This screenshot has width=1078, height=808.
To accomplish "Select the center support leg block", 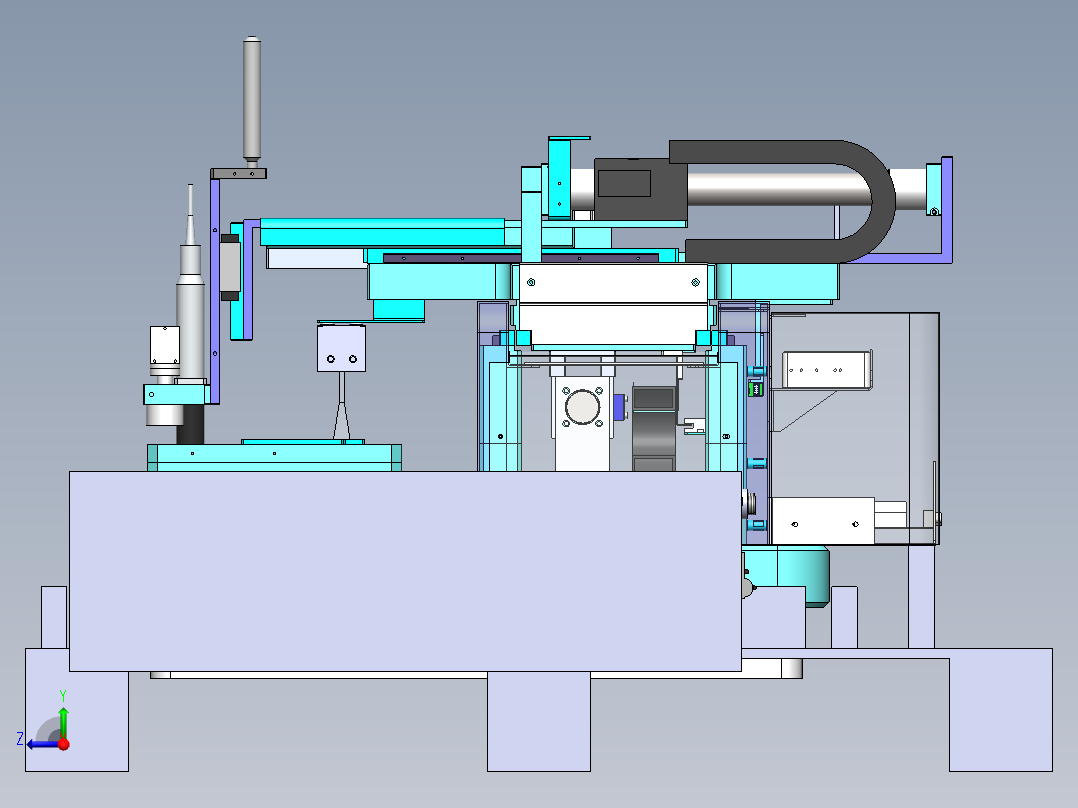I will pos(539,721).
